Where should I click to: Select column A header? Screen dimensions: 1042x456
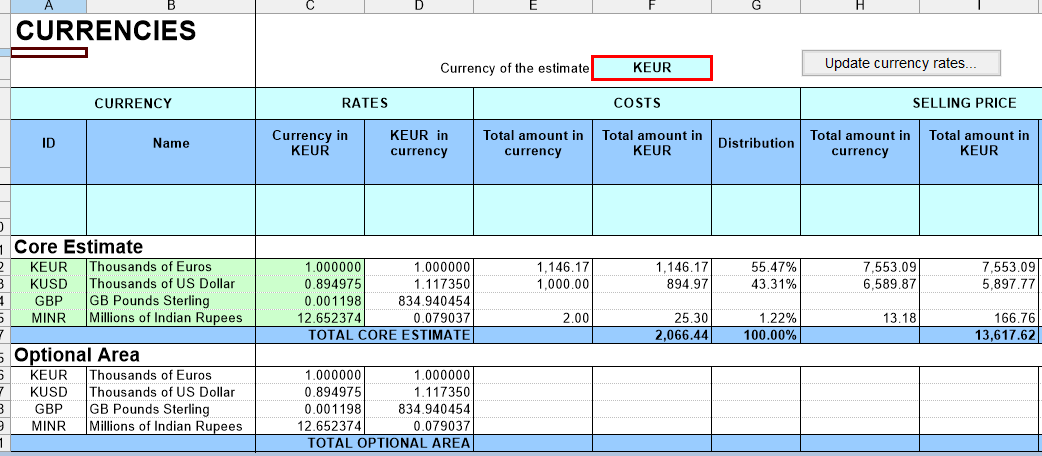(49, 6)
